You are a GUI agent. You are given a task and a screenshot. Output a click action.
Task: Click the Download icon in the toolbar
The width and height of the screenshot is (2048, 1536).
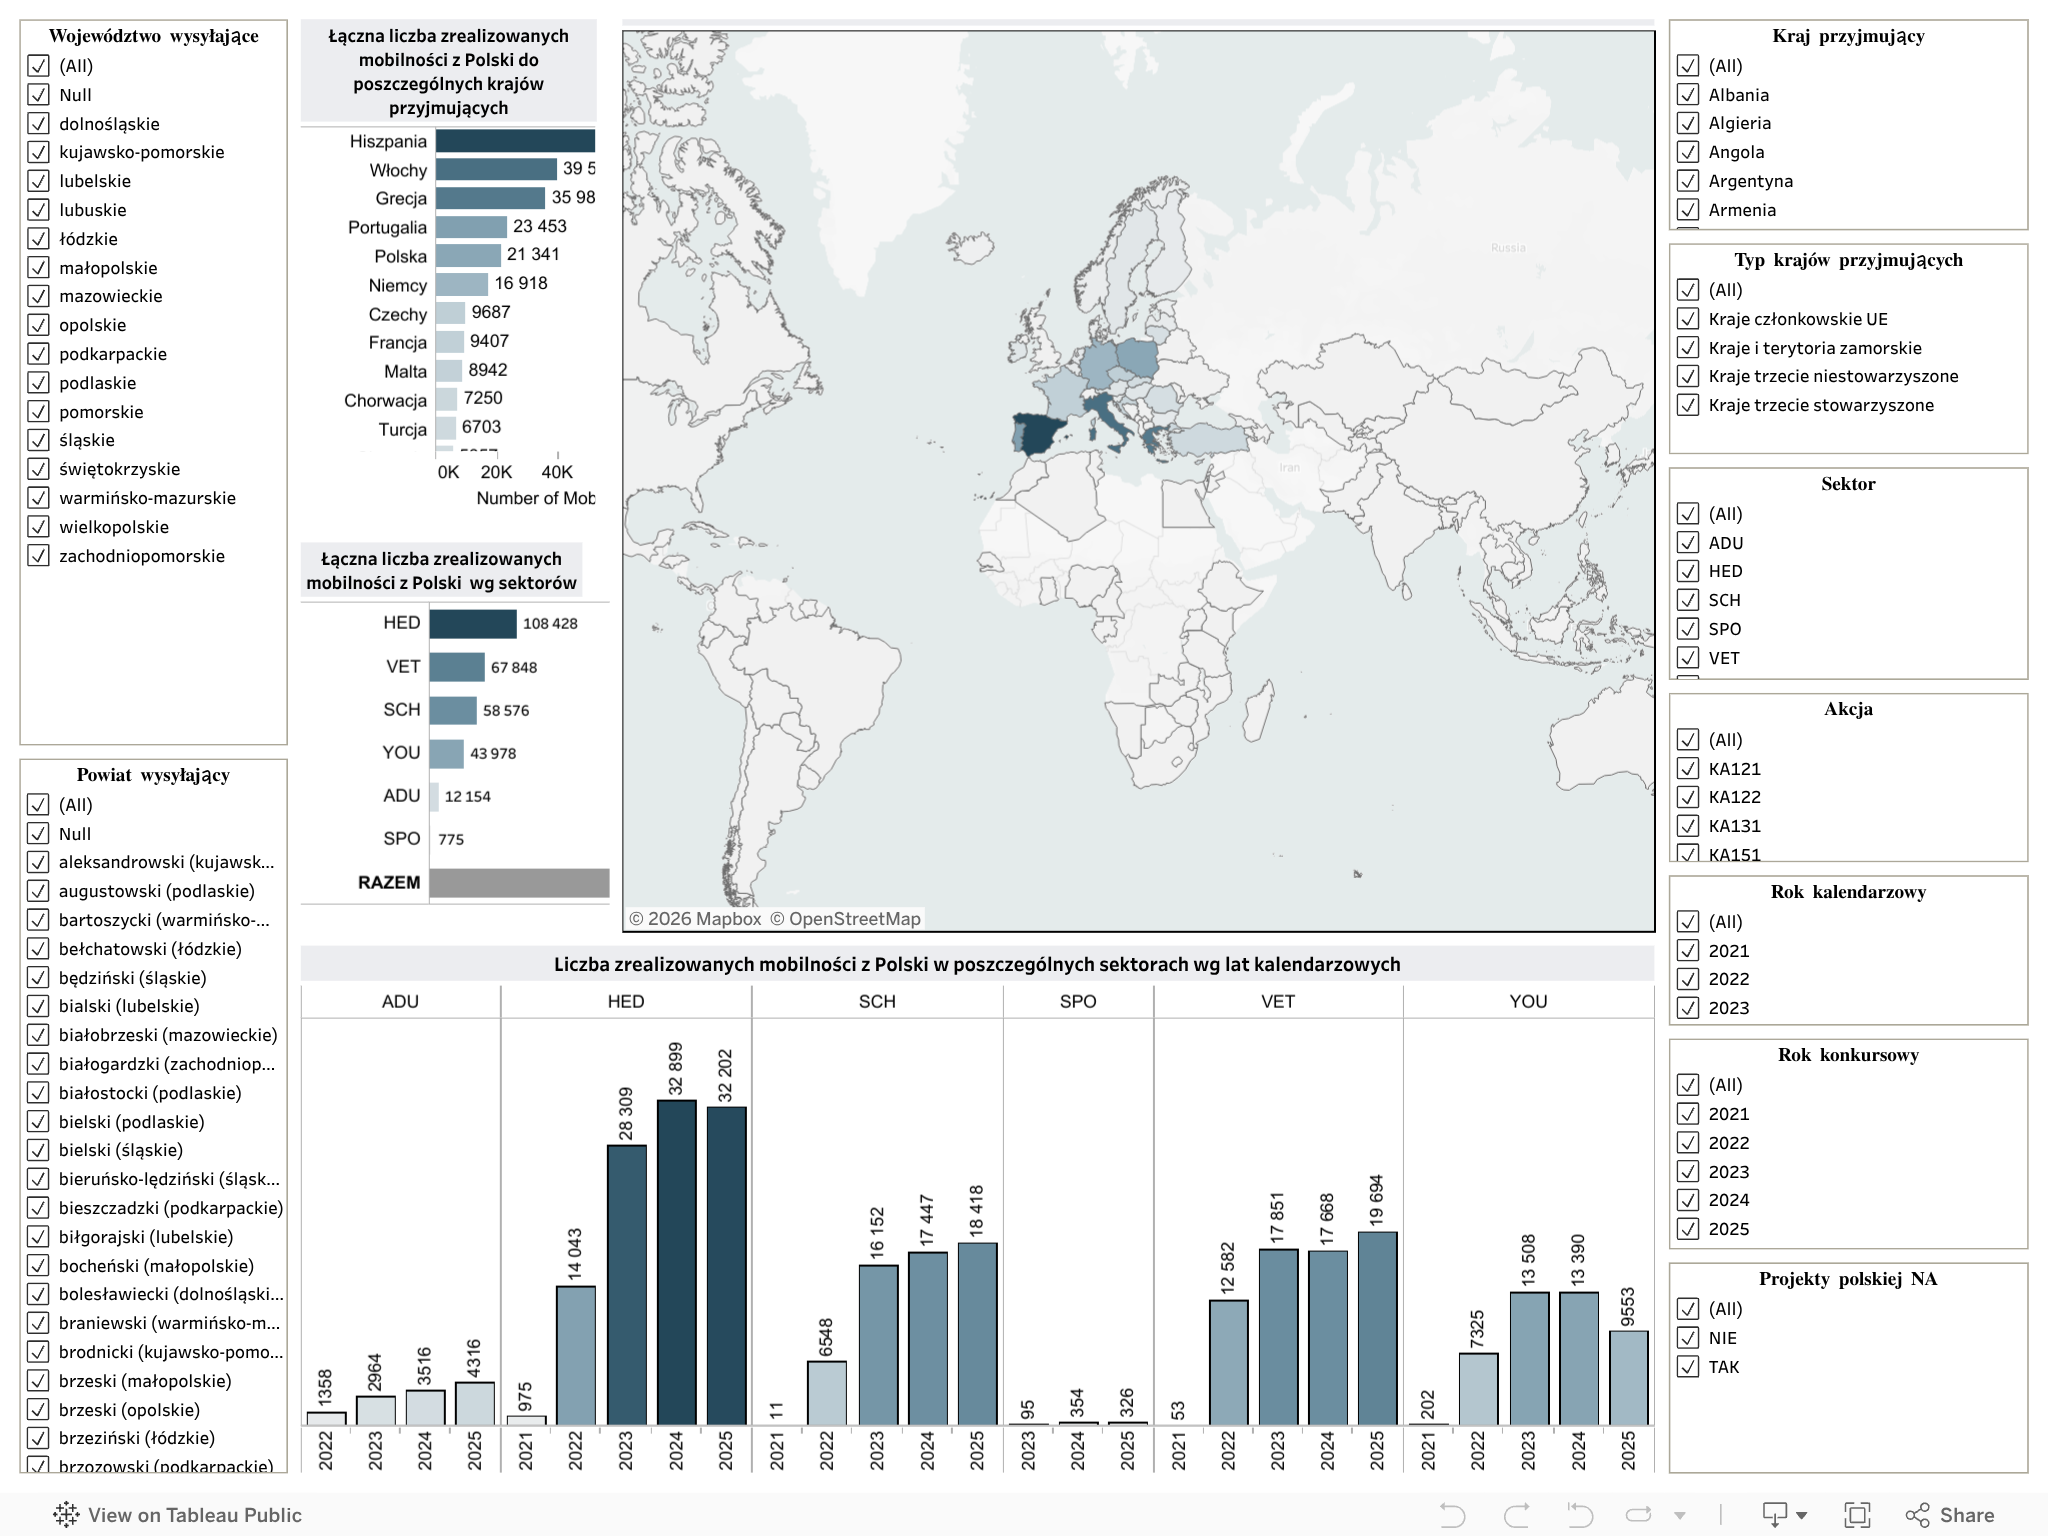click(1774, 1515)
